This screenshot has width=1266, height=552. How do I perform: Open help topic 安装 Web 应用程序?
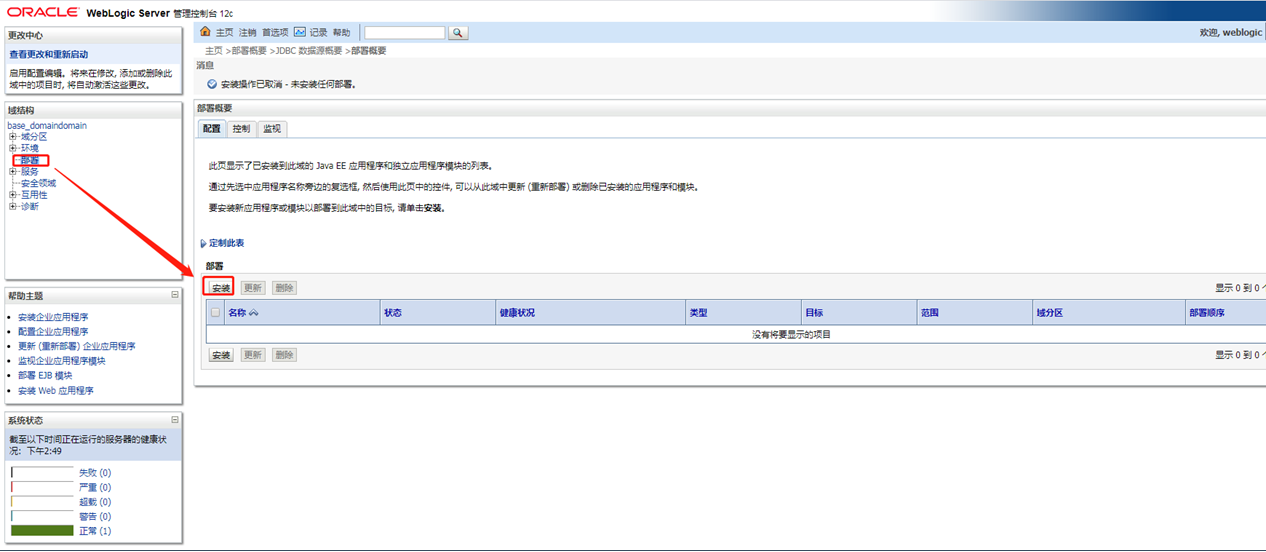(56, 391)
